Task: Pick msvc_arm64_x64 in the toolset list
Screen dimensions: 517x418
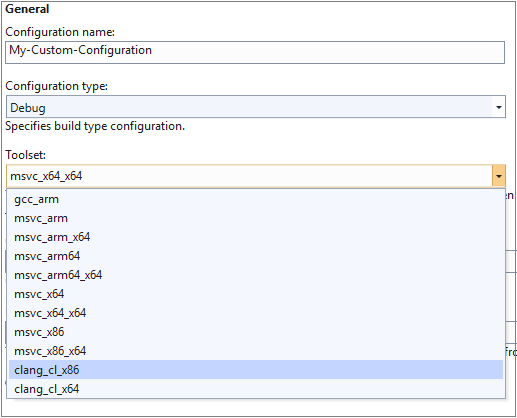Action: (x=256, y=275)
